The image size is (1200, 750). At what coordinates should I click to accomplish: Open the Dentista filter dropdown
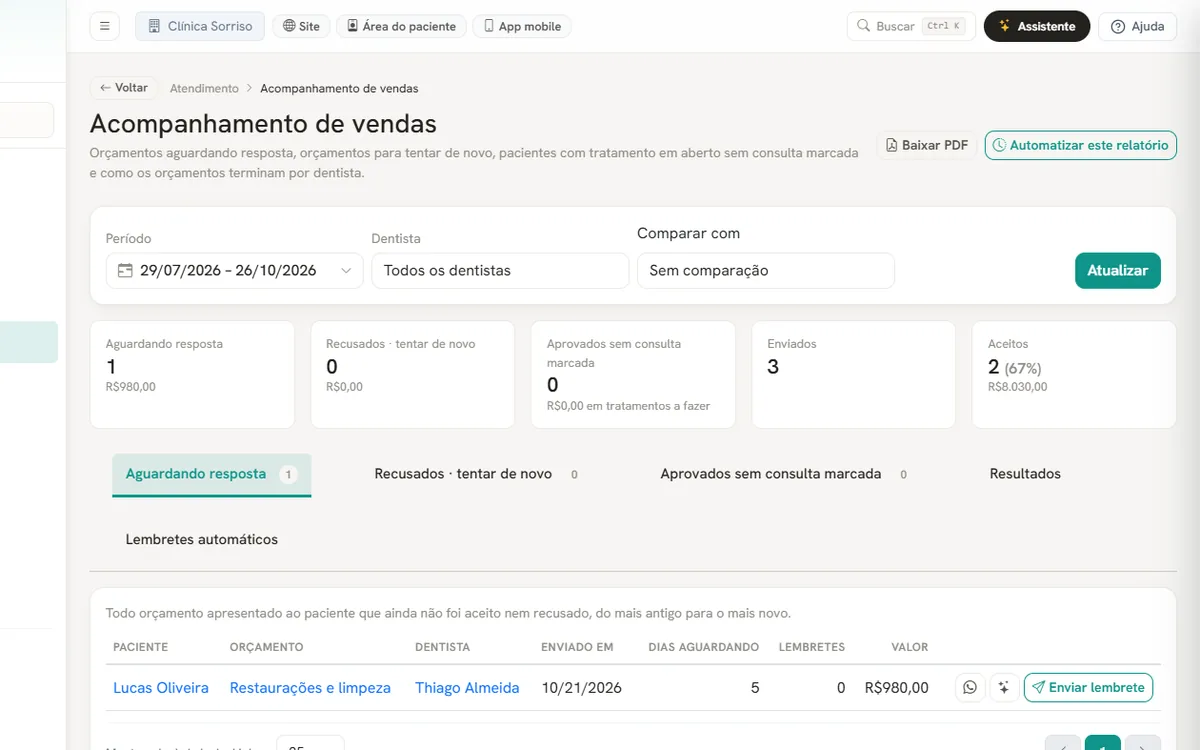coord(500,270)
